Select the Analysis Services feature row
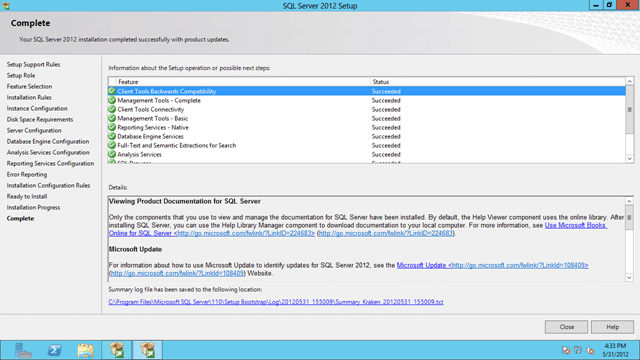The image size is (640, 360). pos(367,154)
